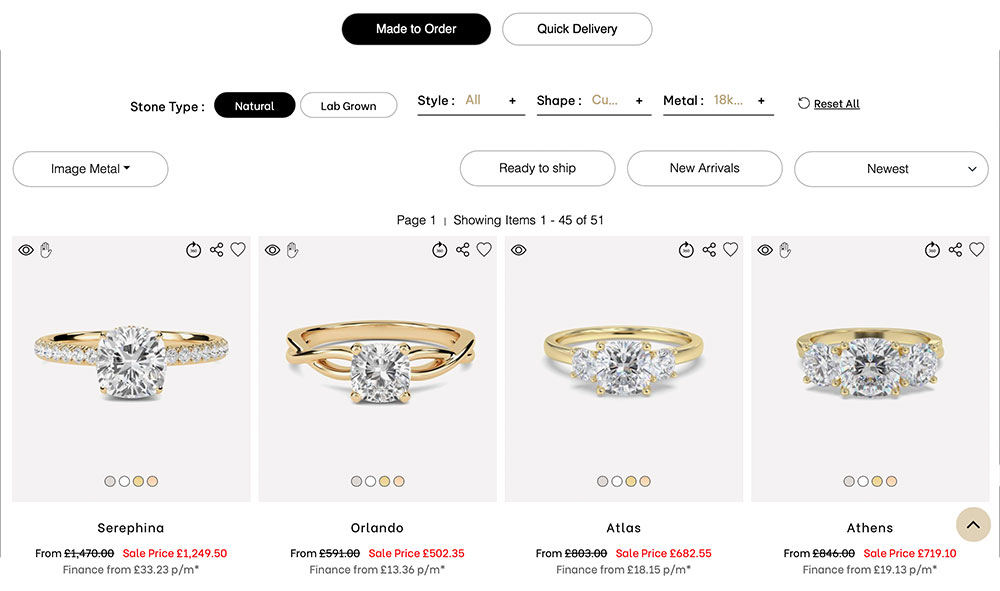This screenshot has width=1000, height=591.
Task: Click the share icon on Atlas ring
Action: click(x=709, y=250)
